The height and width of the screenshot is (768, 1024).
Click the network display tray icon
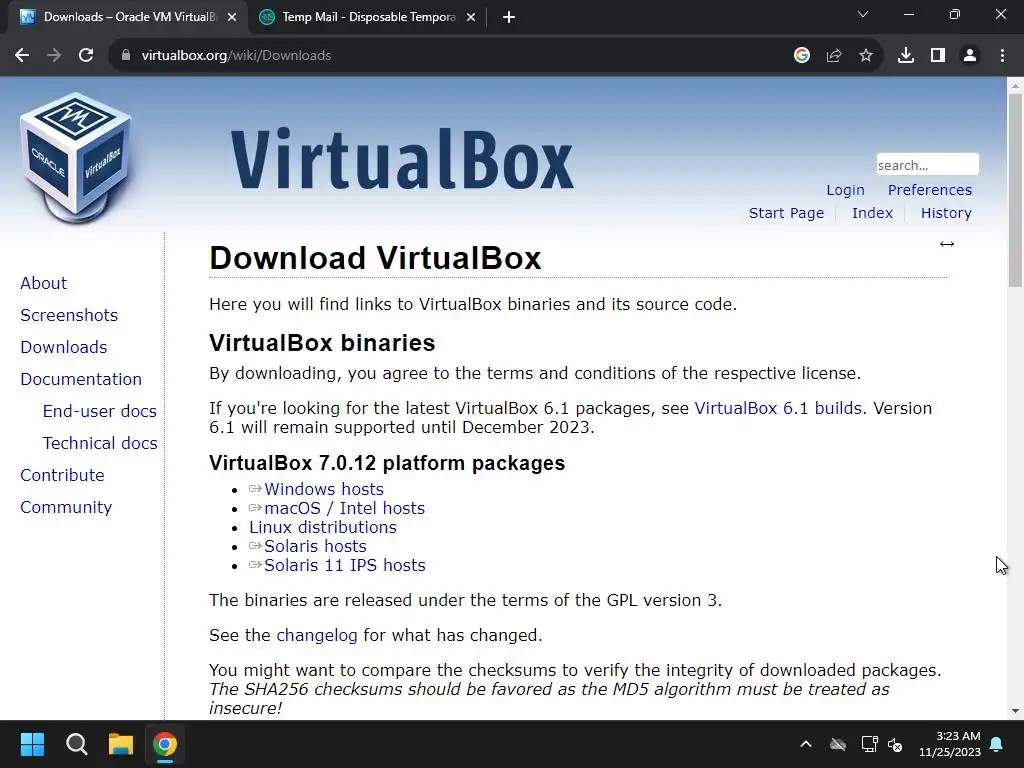(869, 744)
